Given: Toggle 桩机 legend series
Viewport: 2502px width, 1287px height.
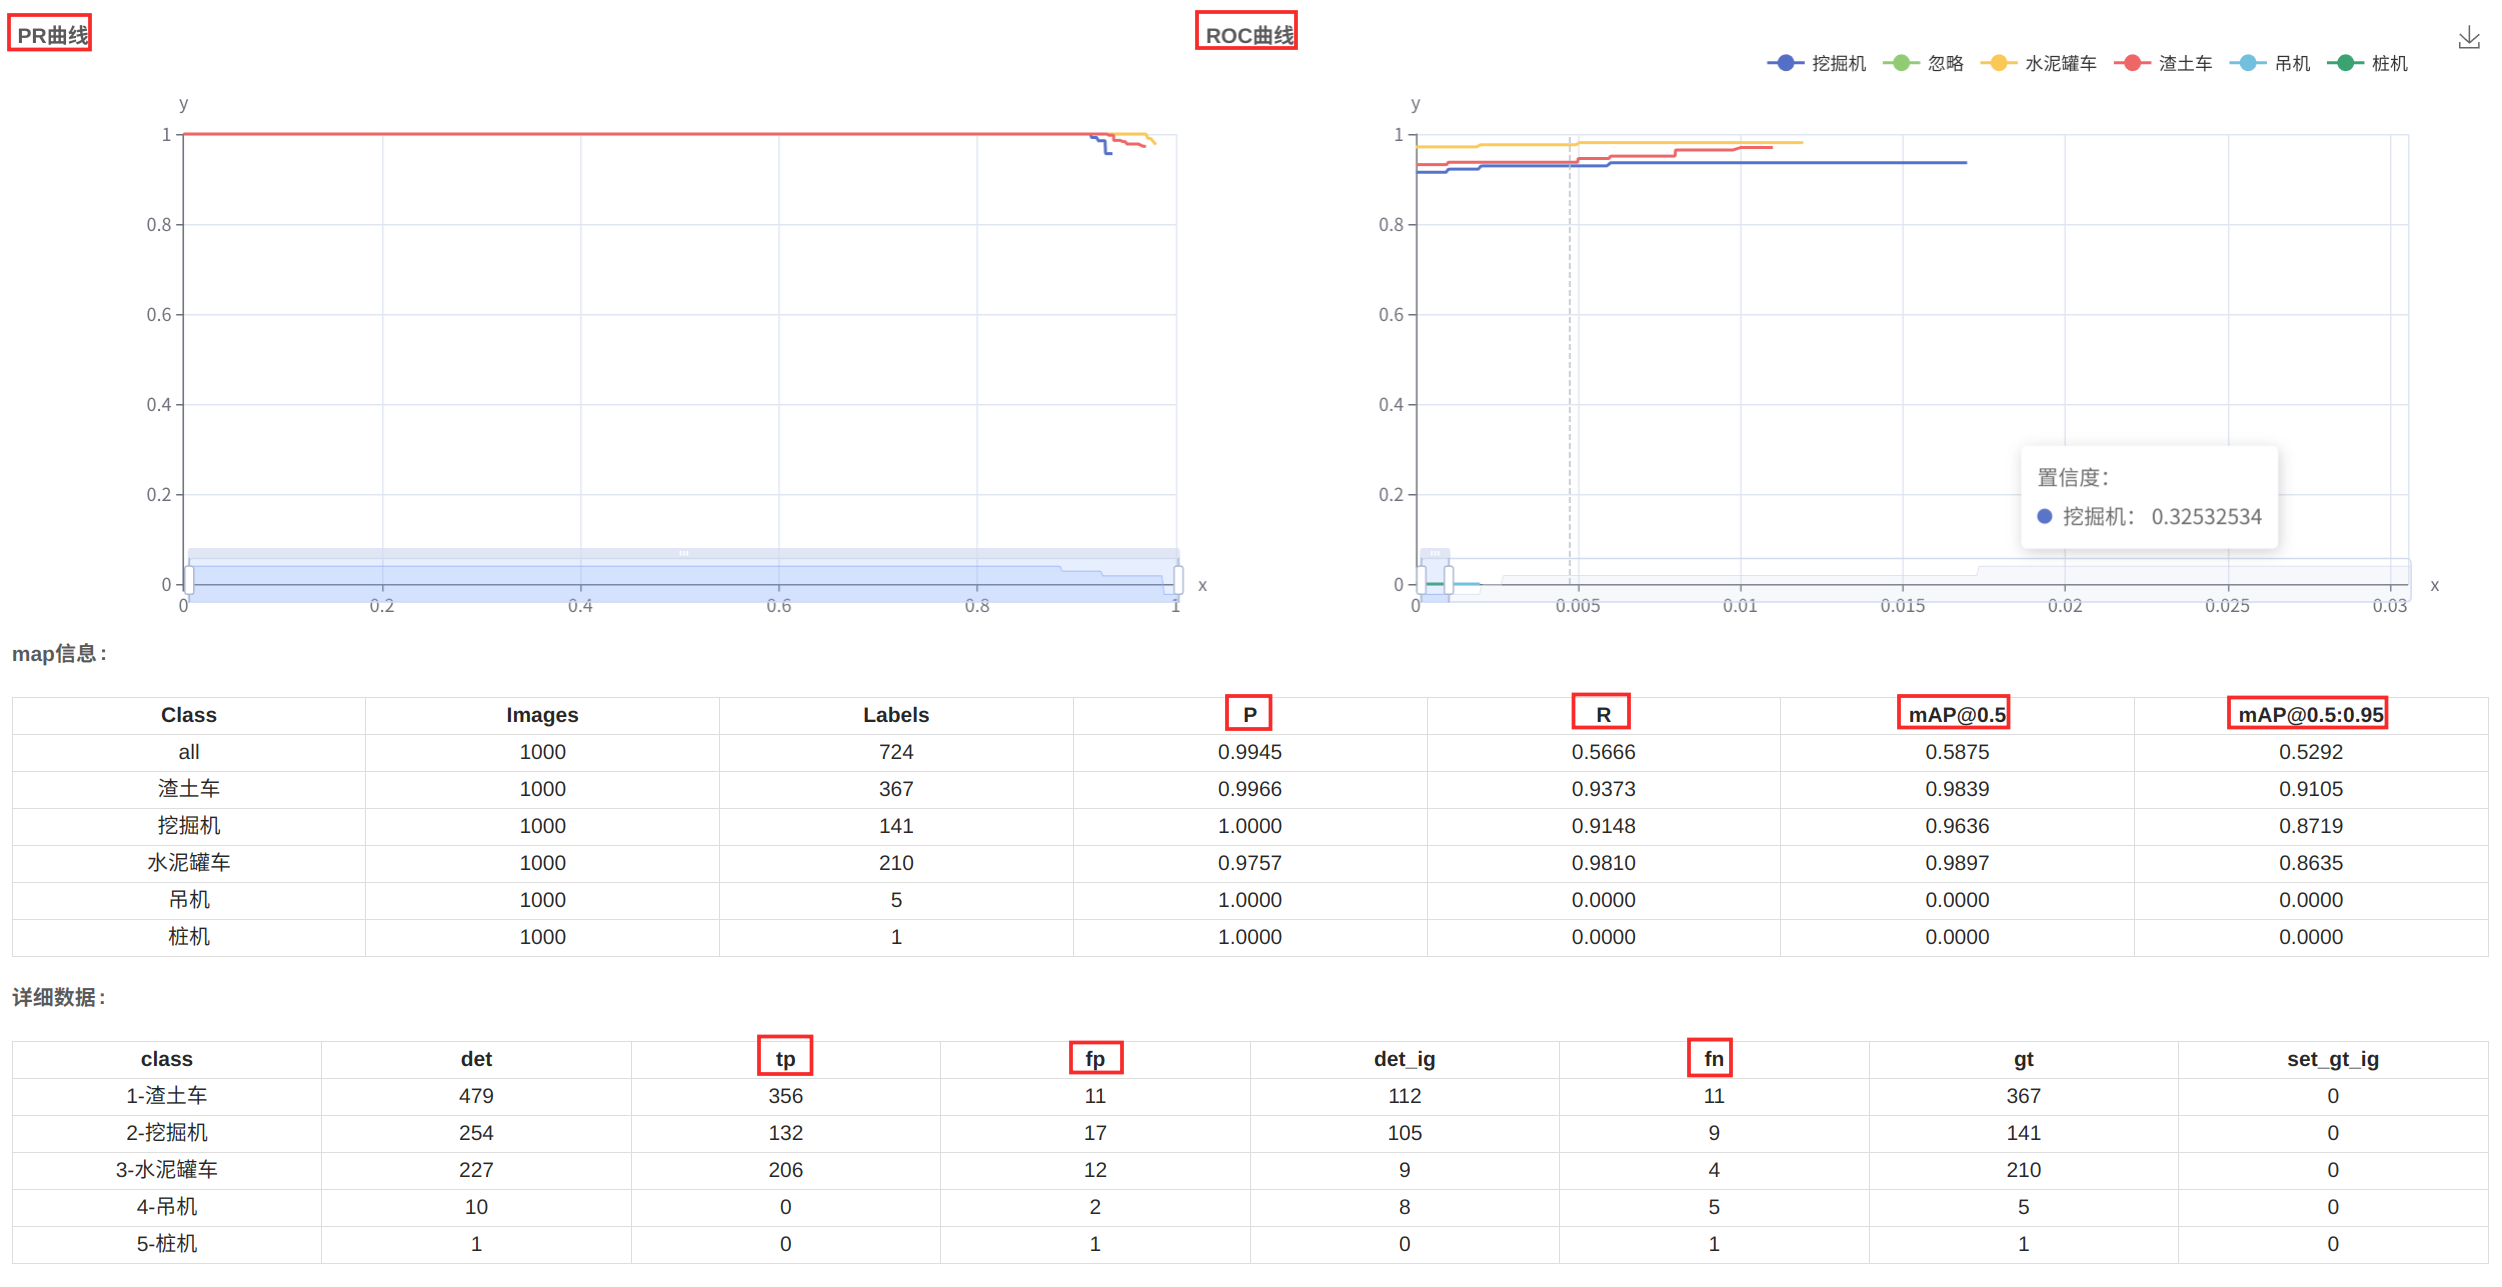Looking at the screenshot, I should (2366, 63).
